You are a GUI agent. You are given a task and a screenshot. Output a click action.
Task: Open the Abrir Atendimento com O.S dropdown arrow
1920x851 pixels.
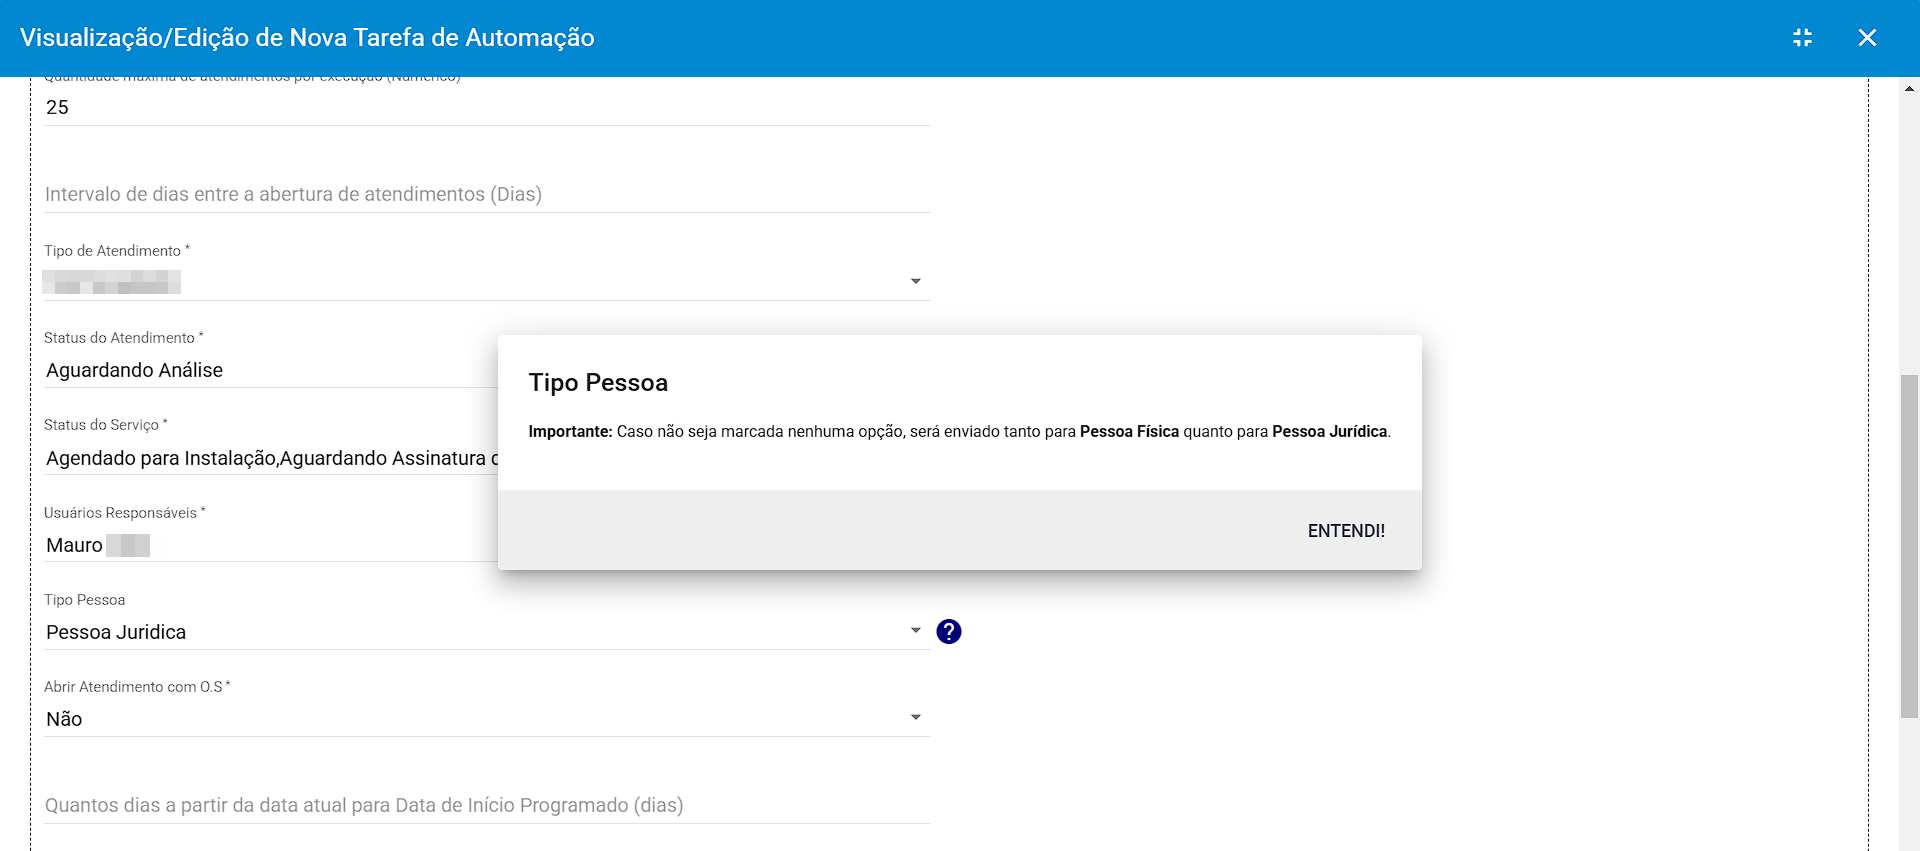point(916,718)
